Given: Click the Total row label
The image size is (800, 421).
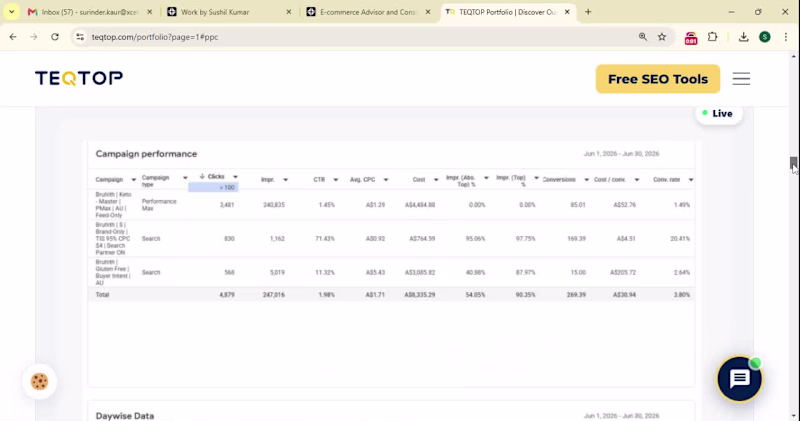Looking at the screenshot, I should pos(102,294).
